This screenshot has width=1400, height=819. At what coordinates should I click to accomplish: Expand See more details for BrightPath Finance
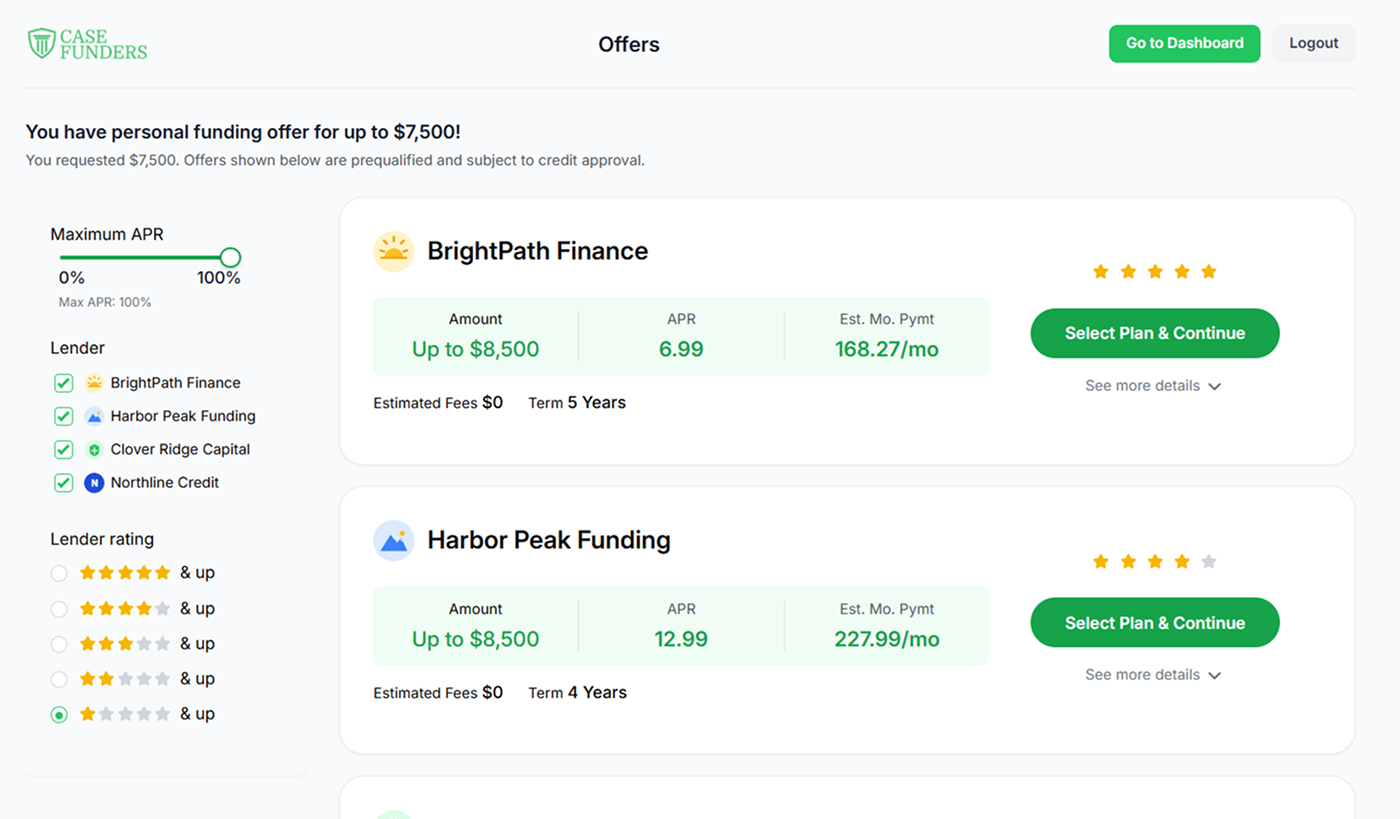(1153, 386)
